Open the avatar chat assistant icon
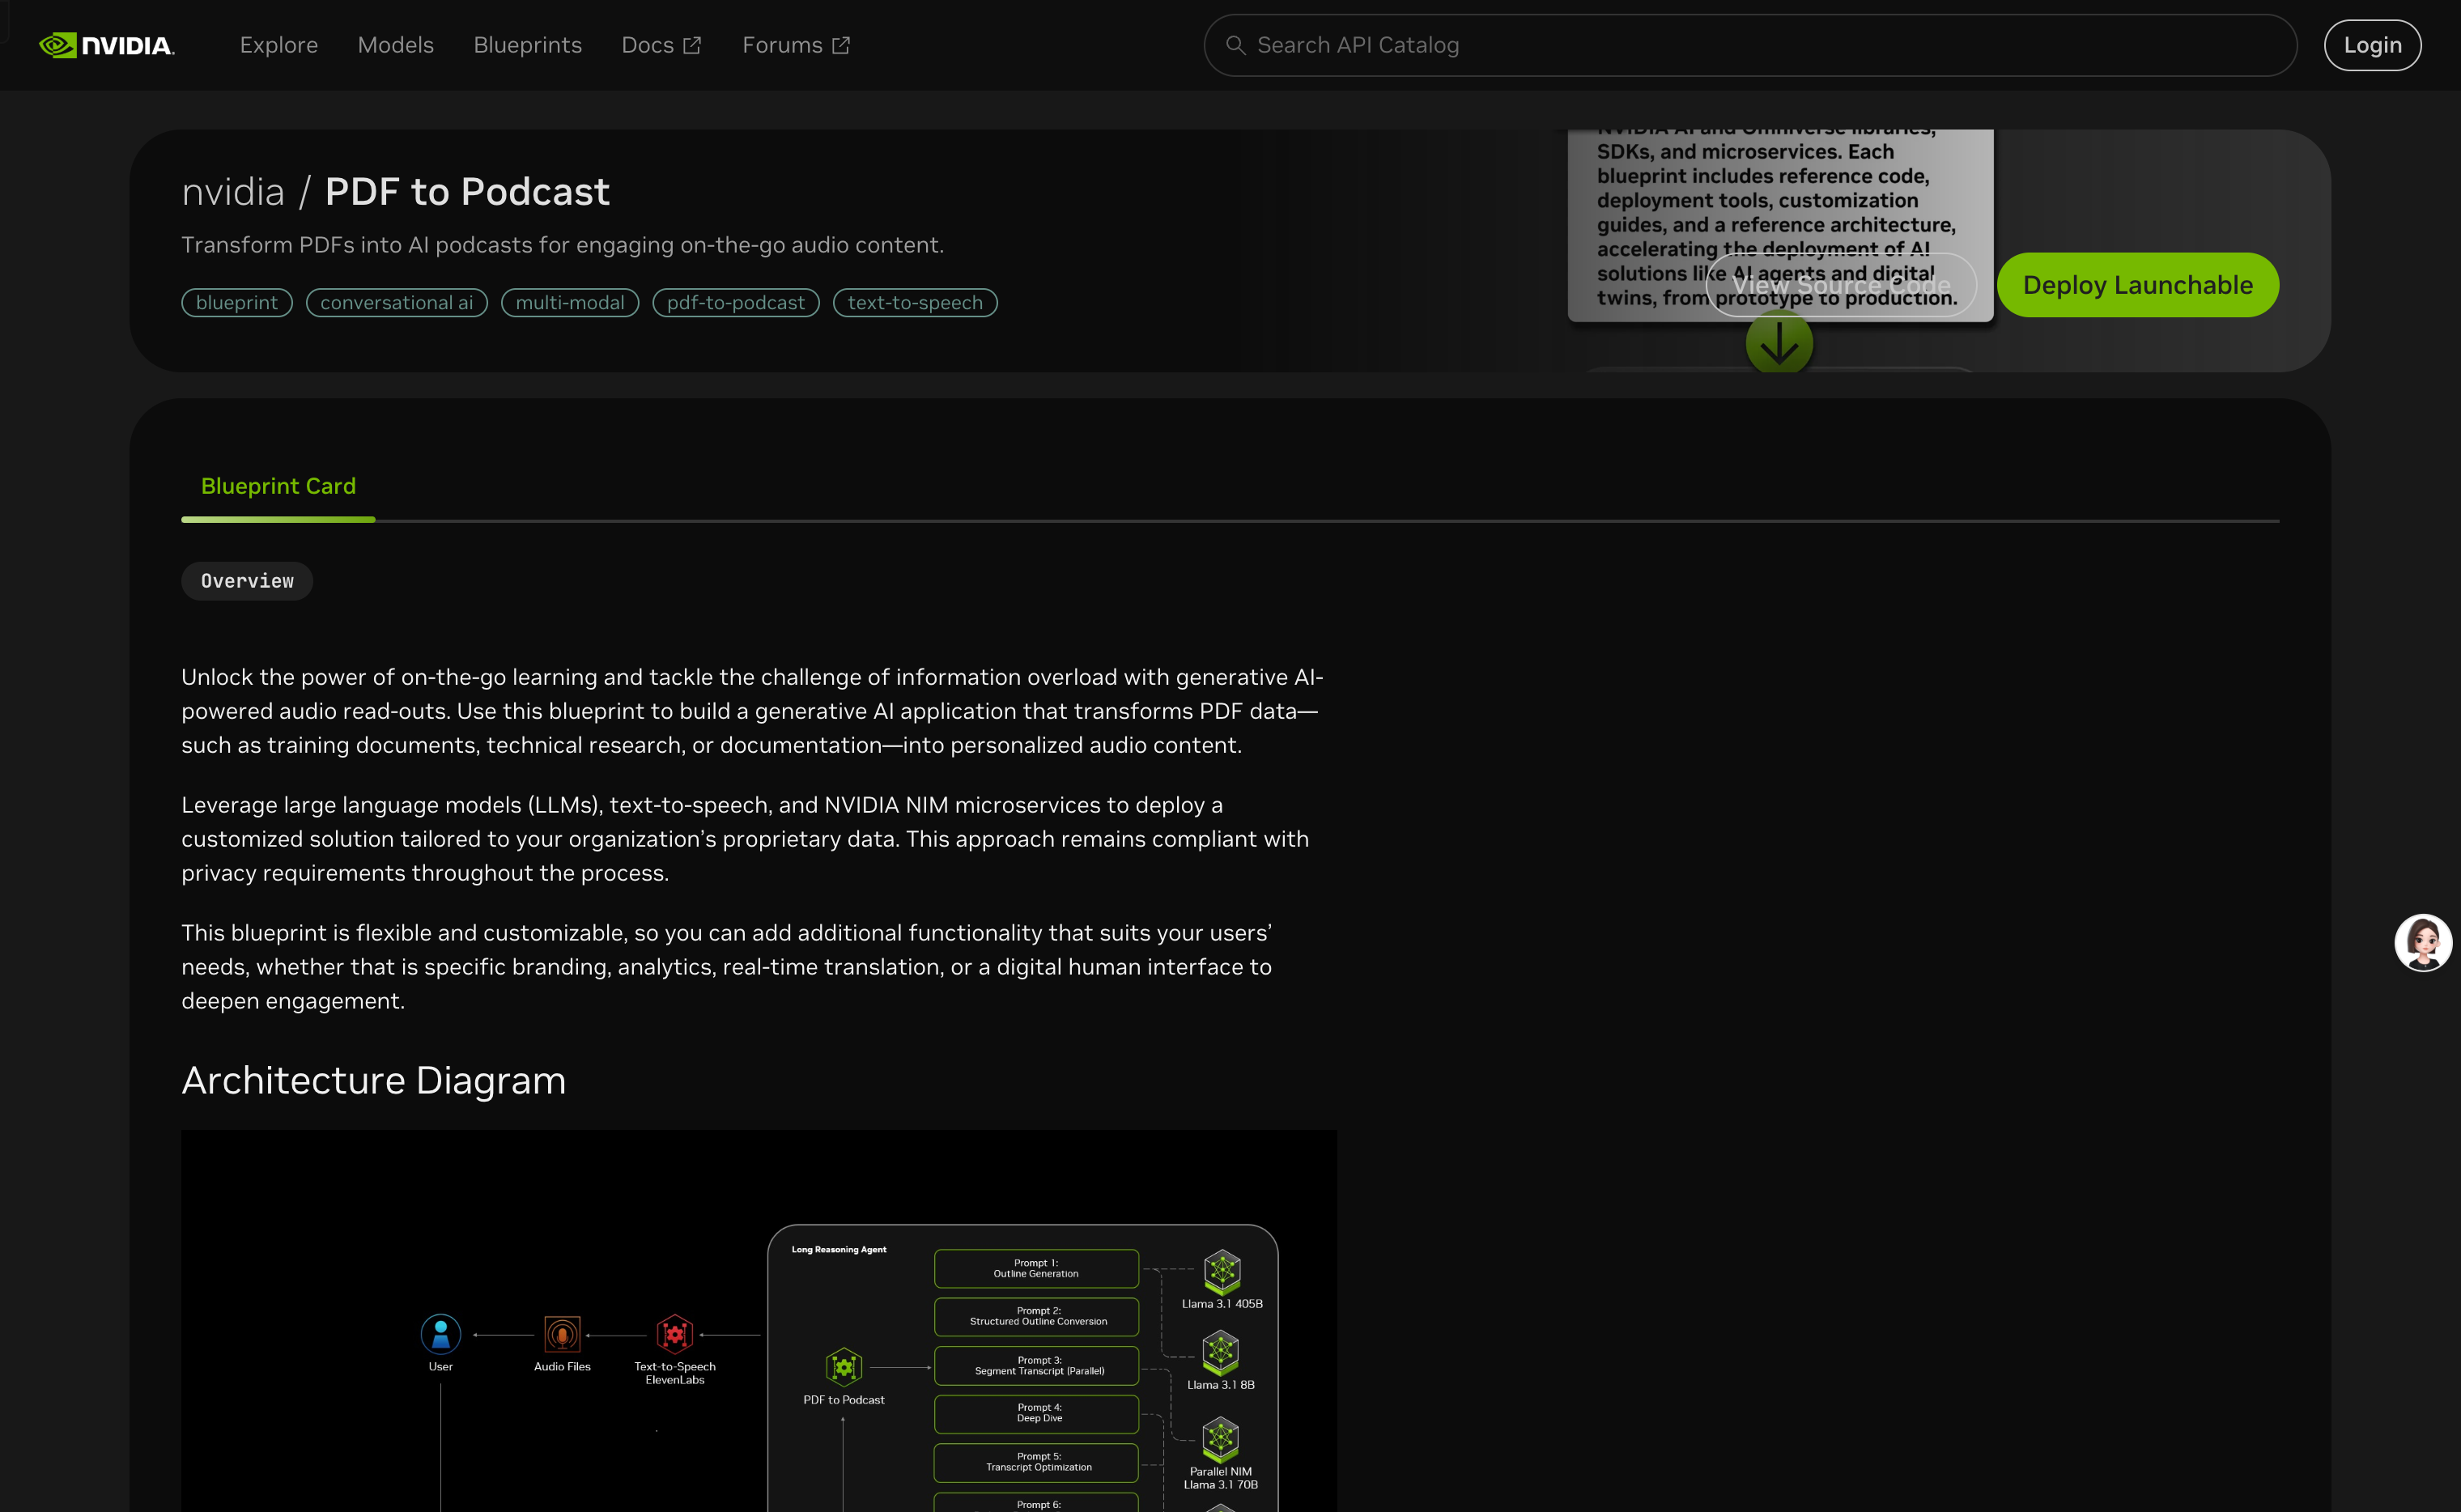 point(2423,942)
